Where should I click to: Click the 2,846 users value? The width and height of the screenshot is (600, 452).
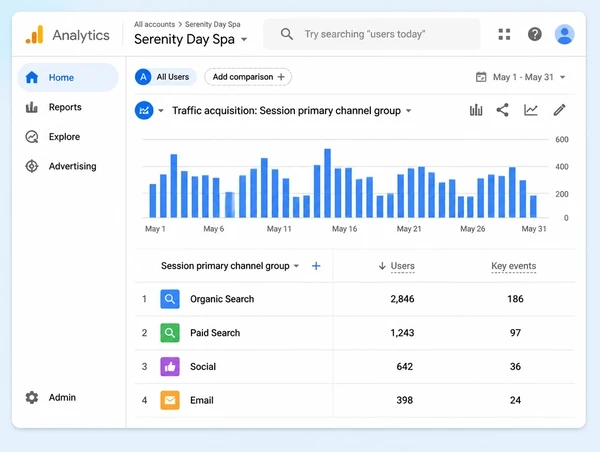[402, 299]
